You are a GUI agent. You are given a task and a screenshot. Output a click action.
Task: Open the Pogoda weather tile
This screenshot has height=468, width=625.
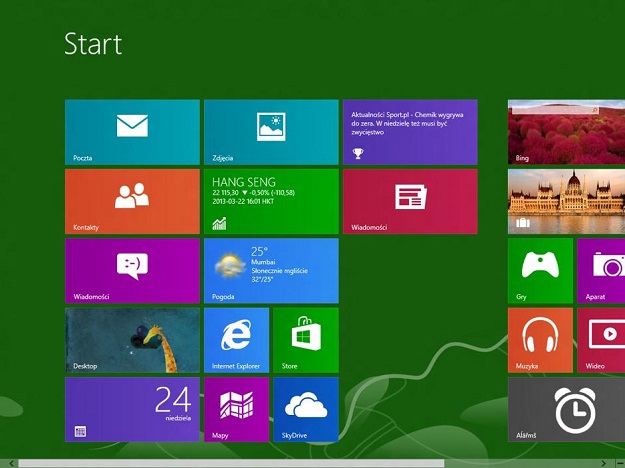[271, 271]
